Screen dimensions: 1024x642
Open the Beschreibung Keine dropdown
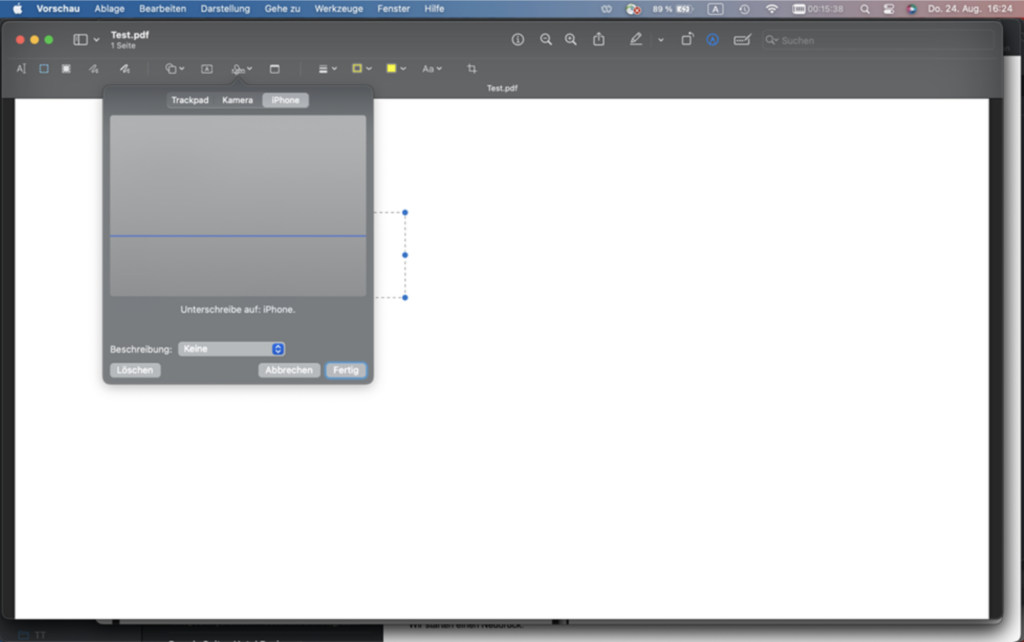pyautogui.click(x=231, y=349)
